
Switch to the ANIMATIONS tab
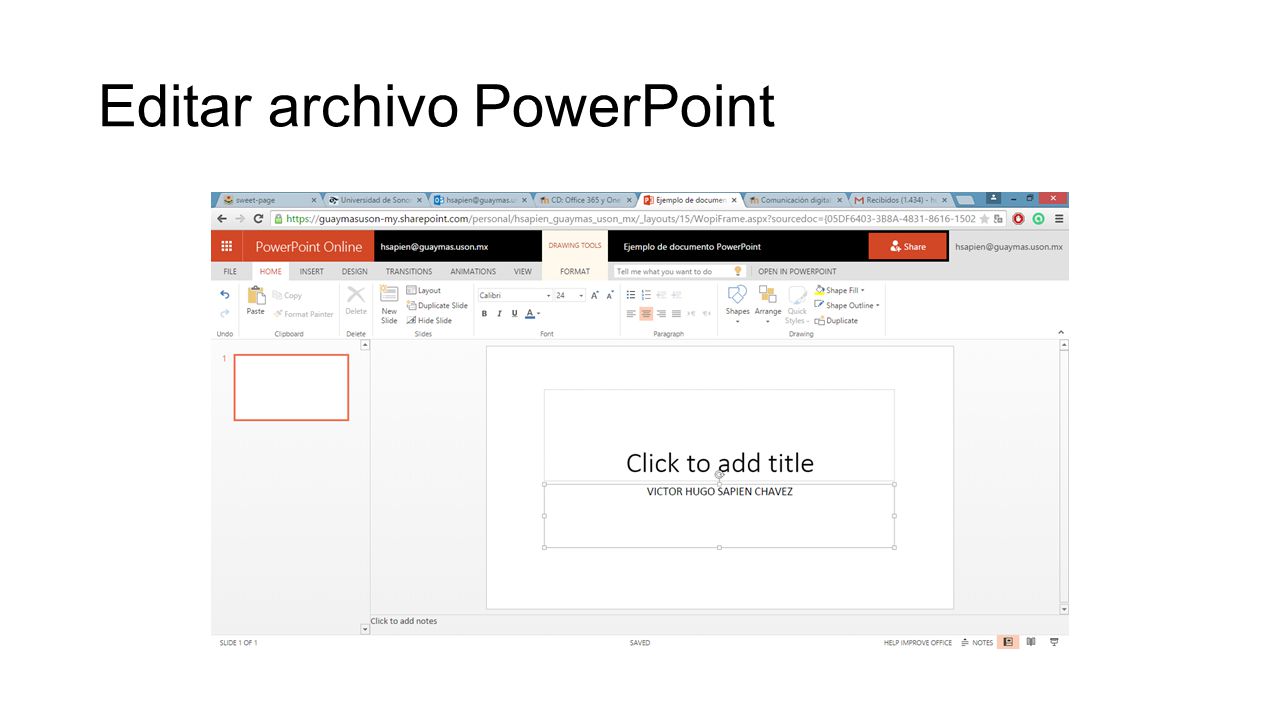pos(473,271)
